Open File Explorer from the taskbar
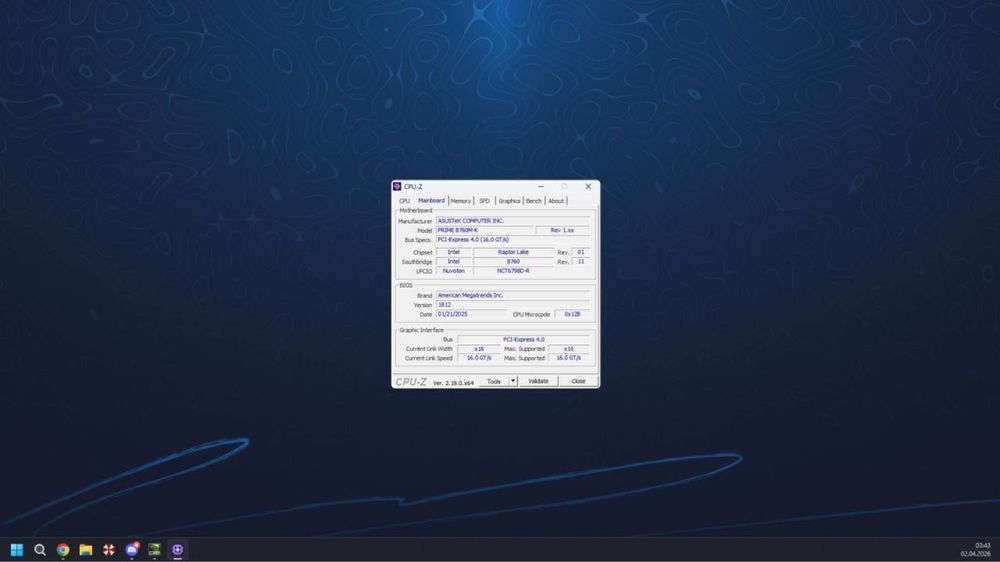Screen dimensions: 1000x562 pos(85,549)
